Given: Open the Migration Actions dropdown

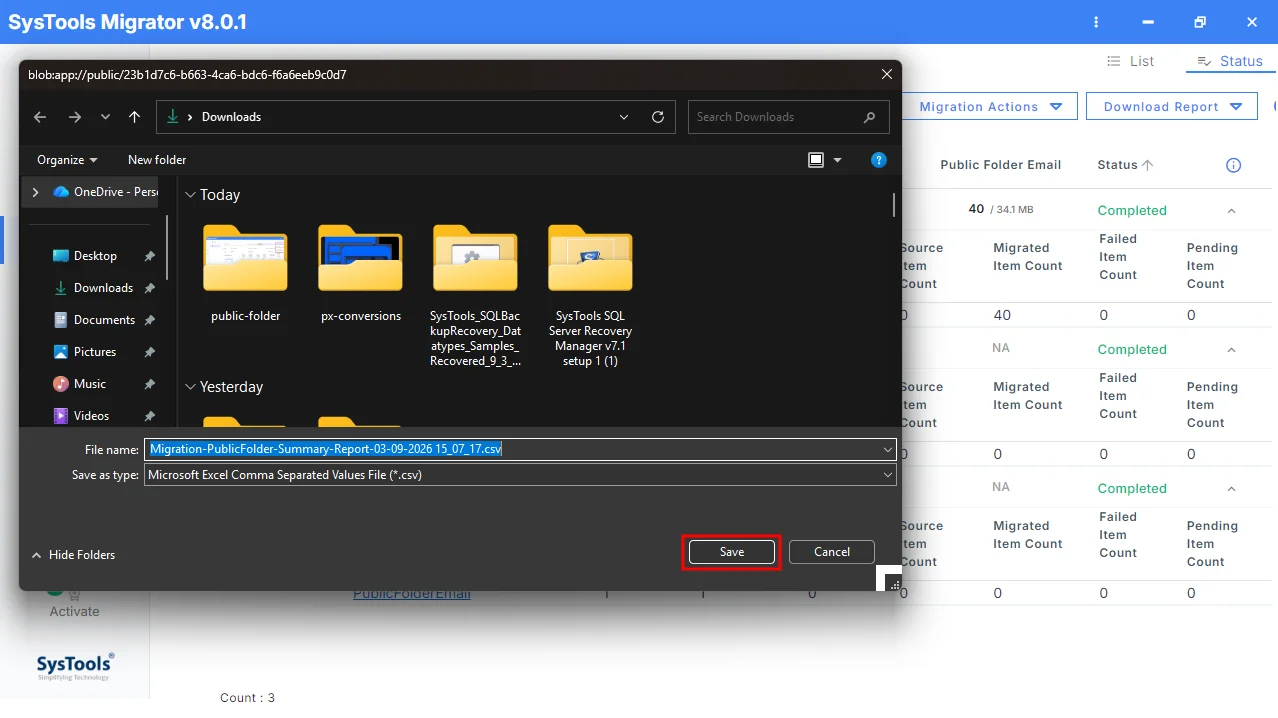Looking at the screenshot, I should (x=990, y=107).
